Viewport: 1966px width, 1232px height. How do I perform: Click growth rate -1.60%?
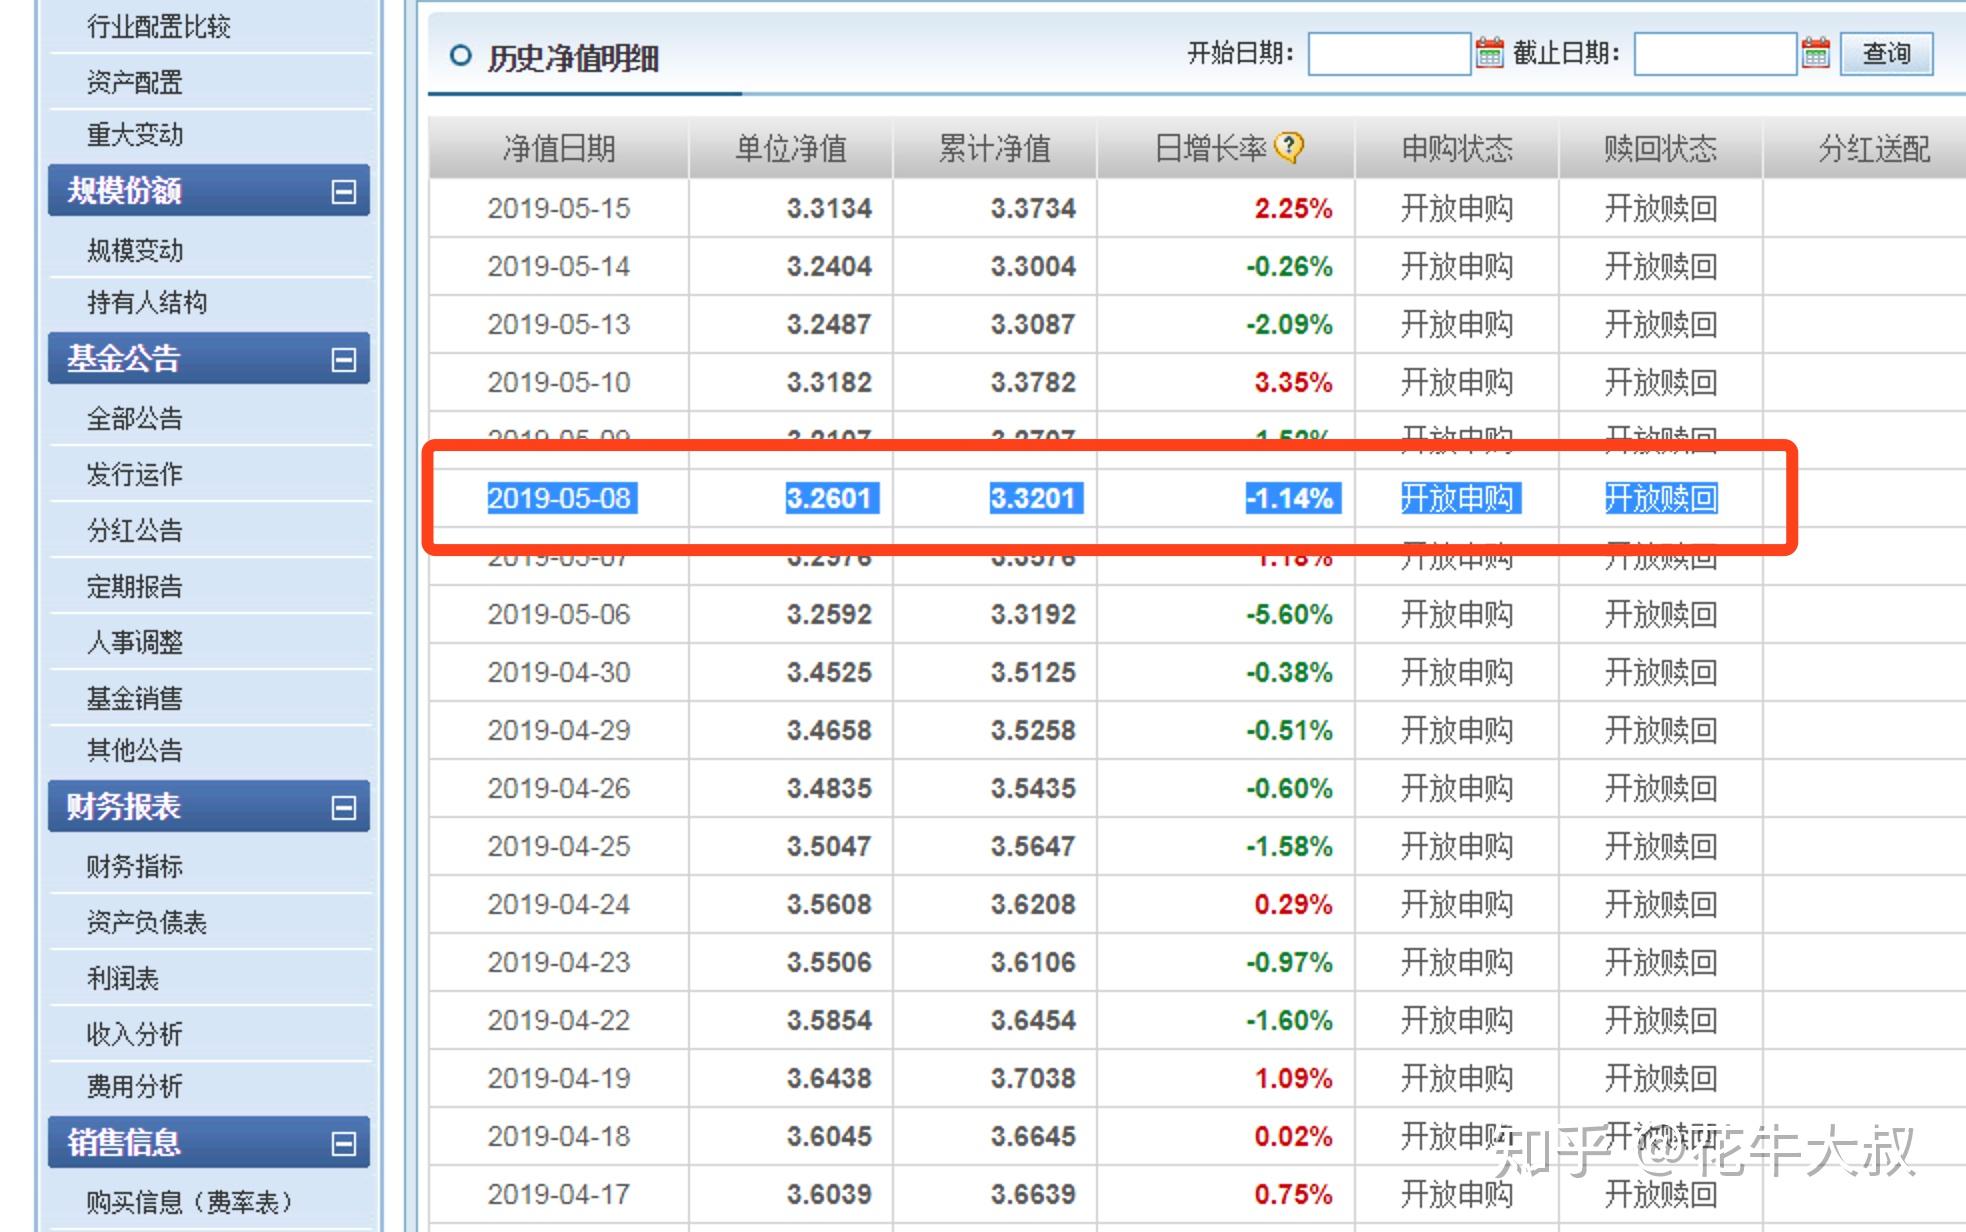(1289, 1020)
